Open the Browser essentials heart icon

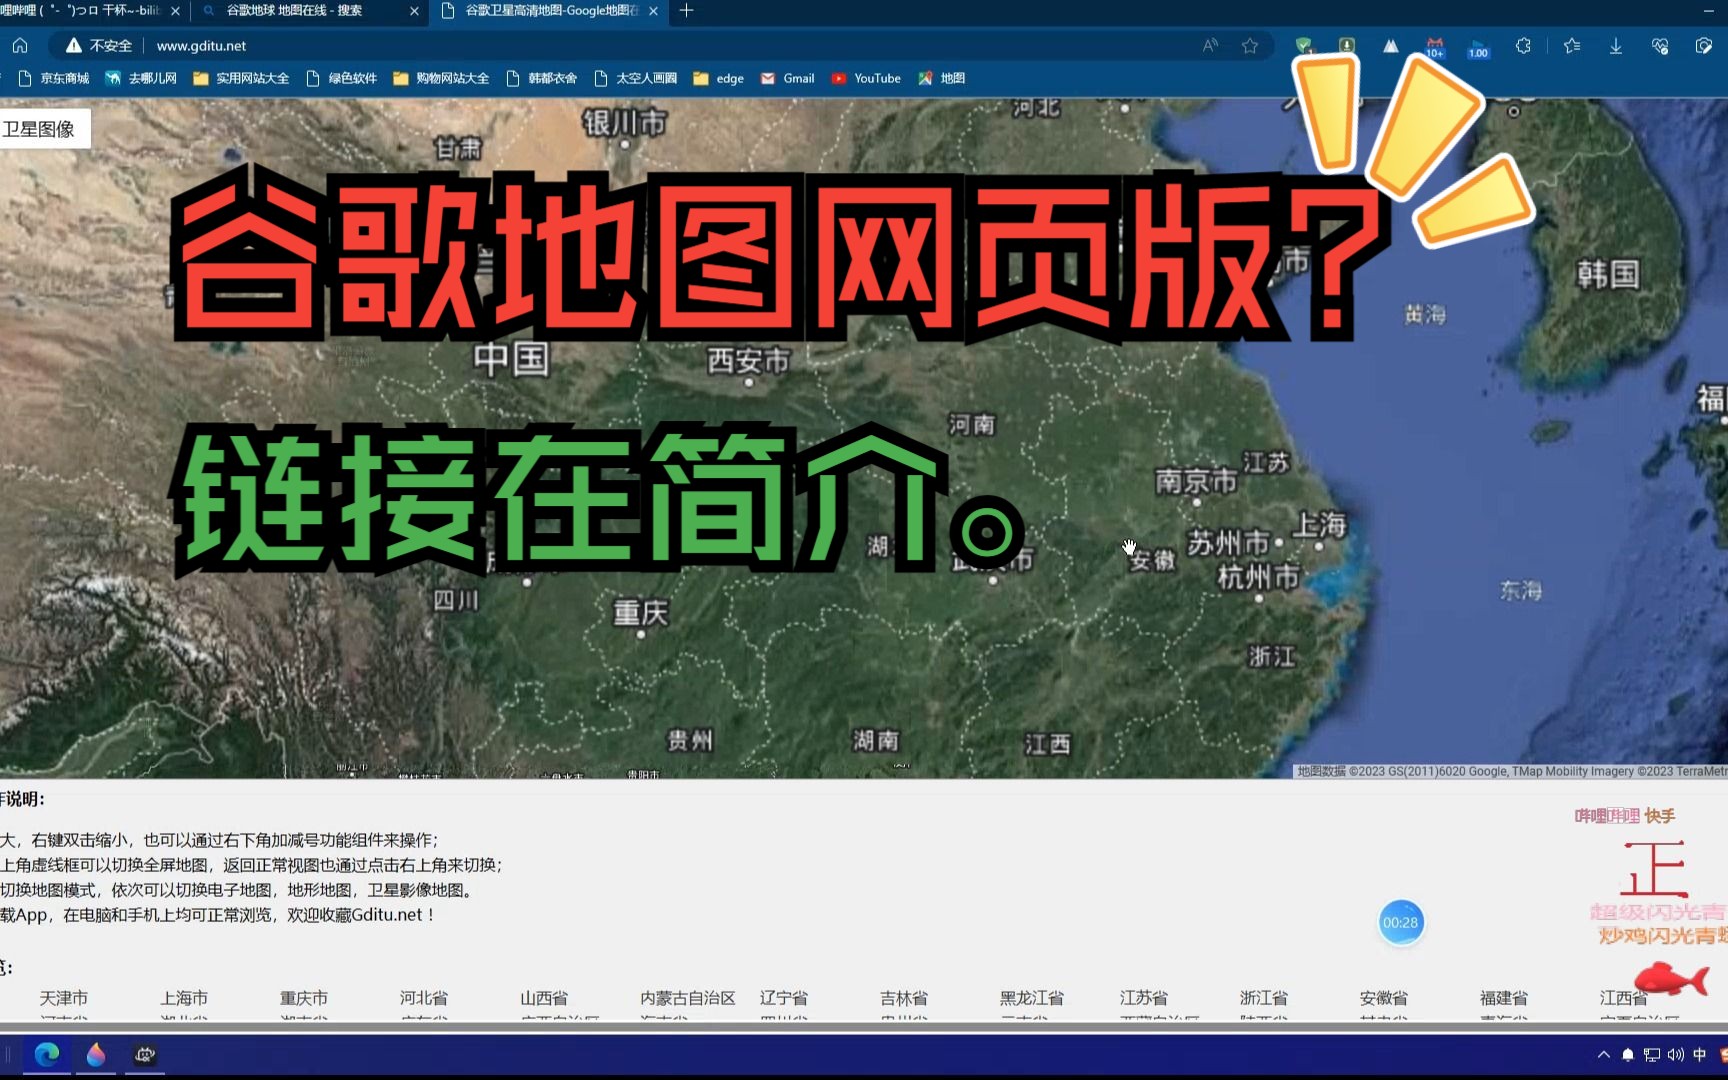coord(1660,46)
